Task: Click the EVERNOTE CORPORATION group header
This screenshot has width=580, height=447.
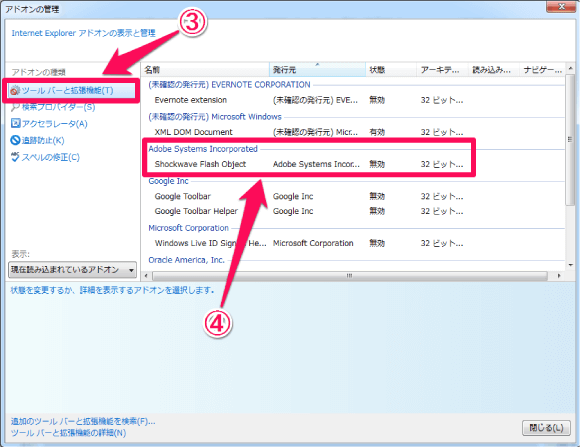Action: pyautogui.click(x=229, y=85)
